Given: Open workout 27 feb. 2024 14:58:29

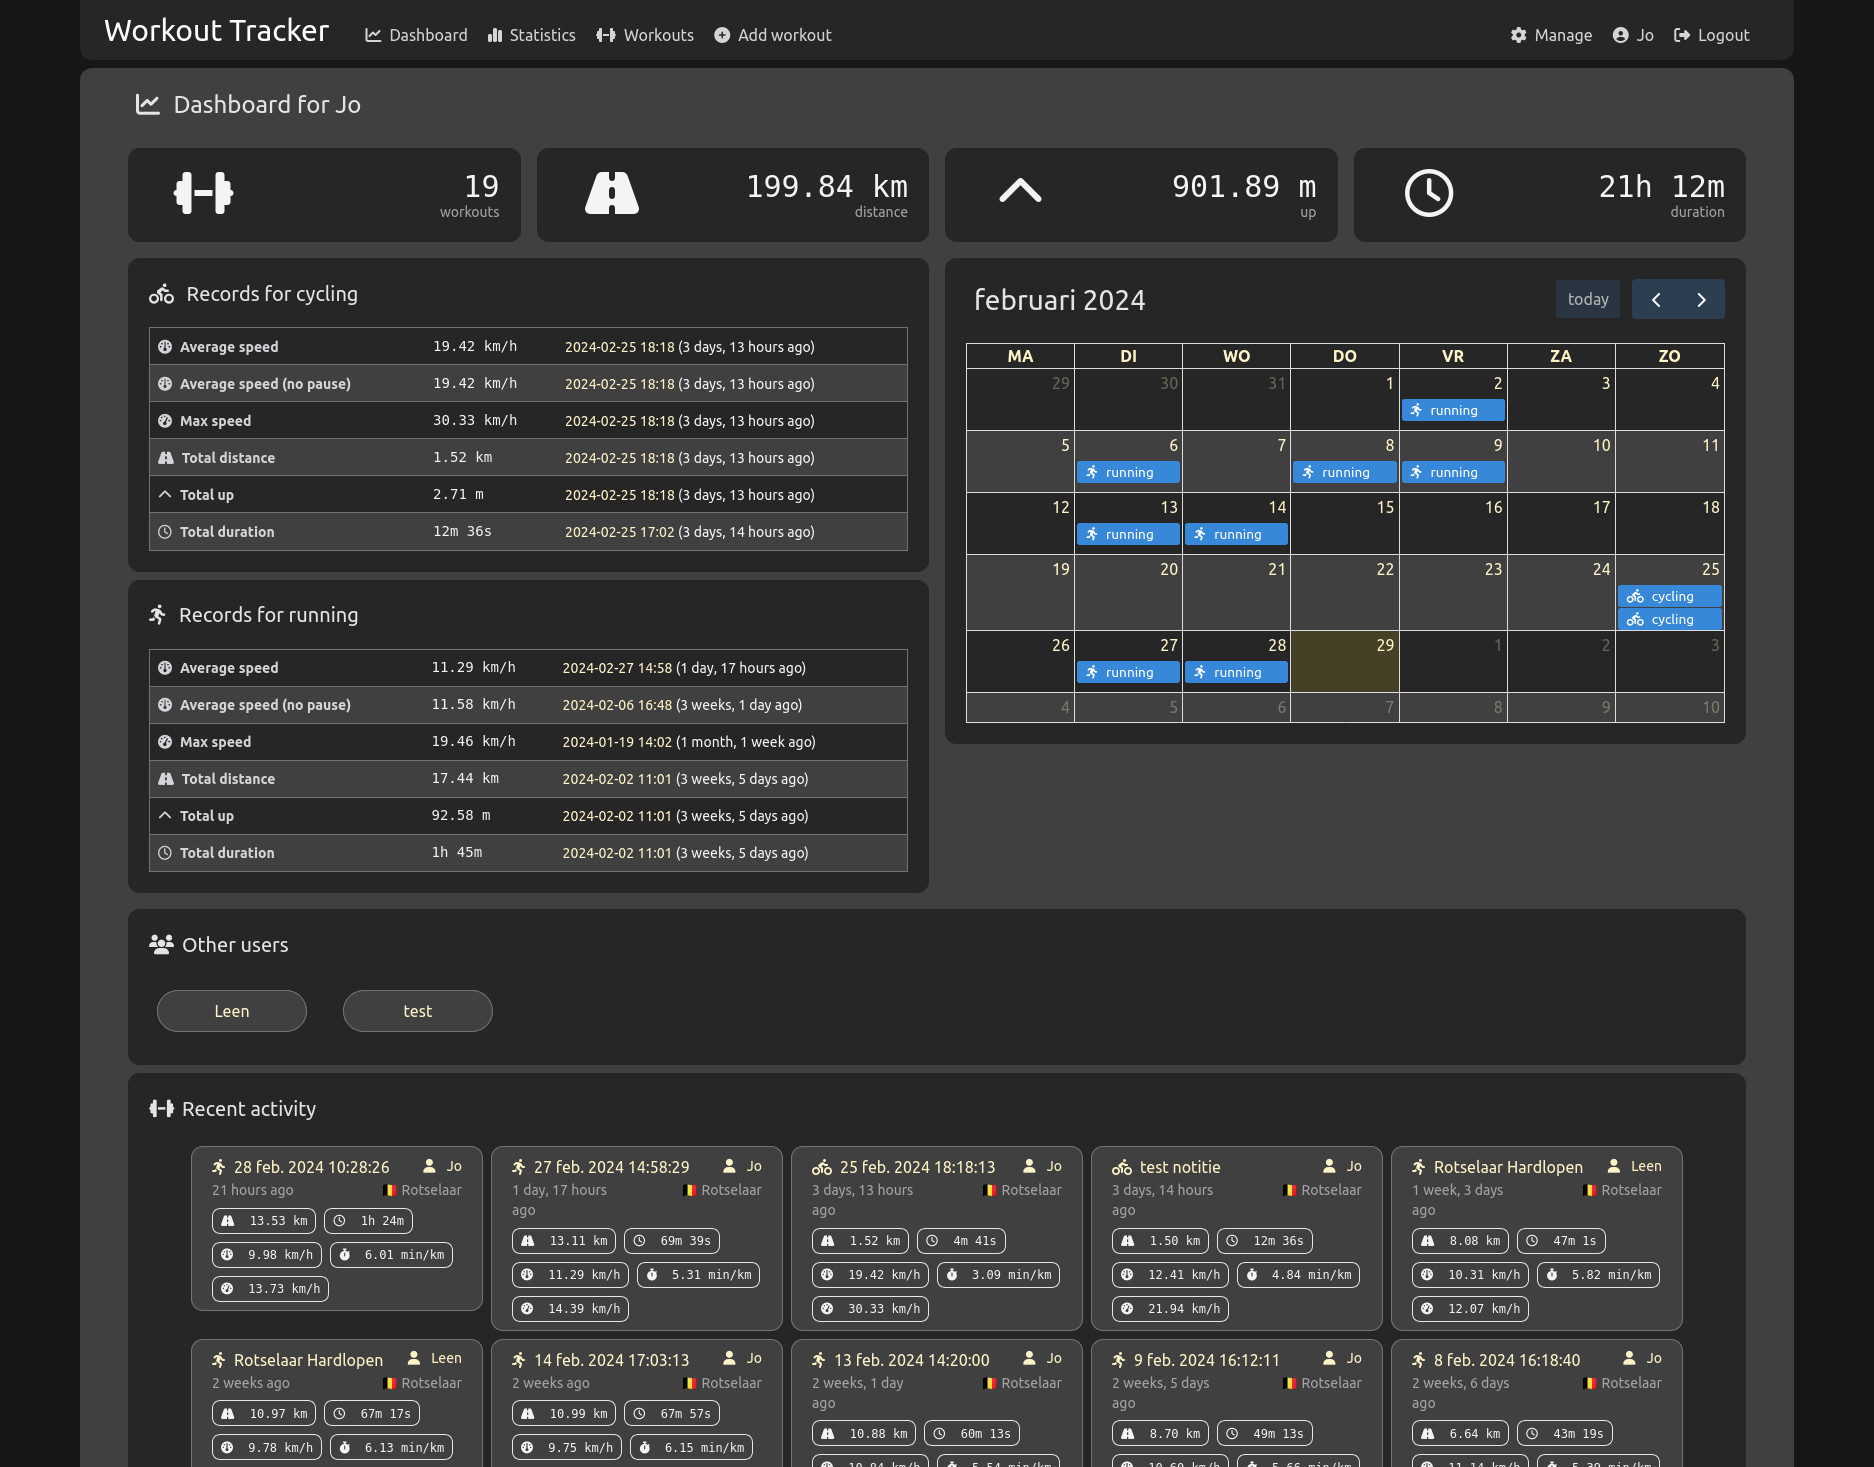Looking at the screenshot, I should pos(612,1167).
